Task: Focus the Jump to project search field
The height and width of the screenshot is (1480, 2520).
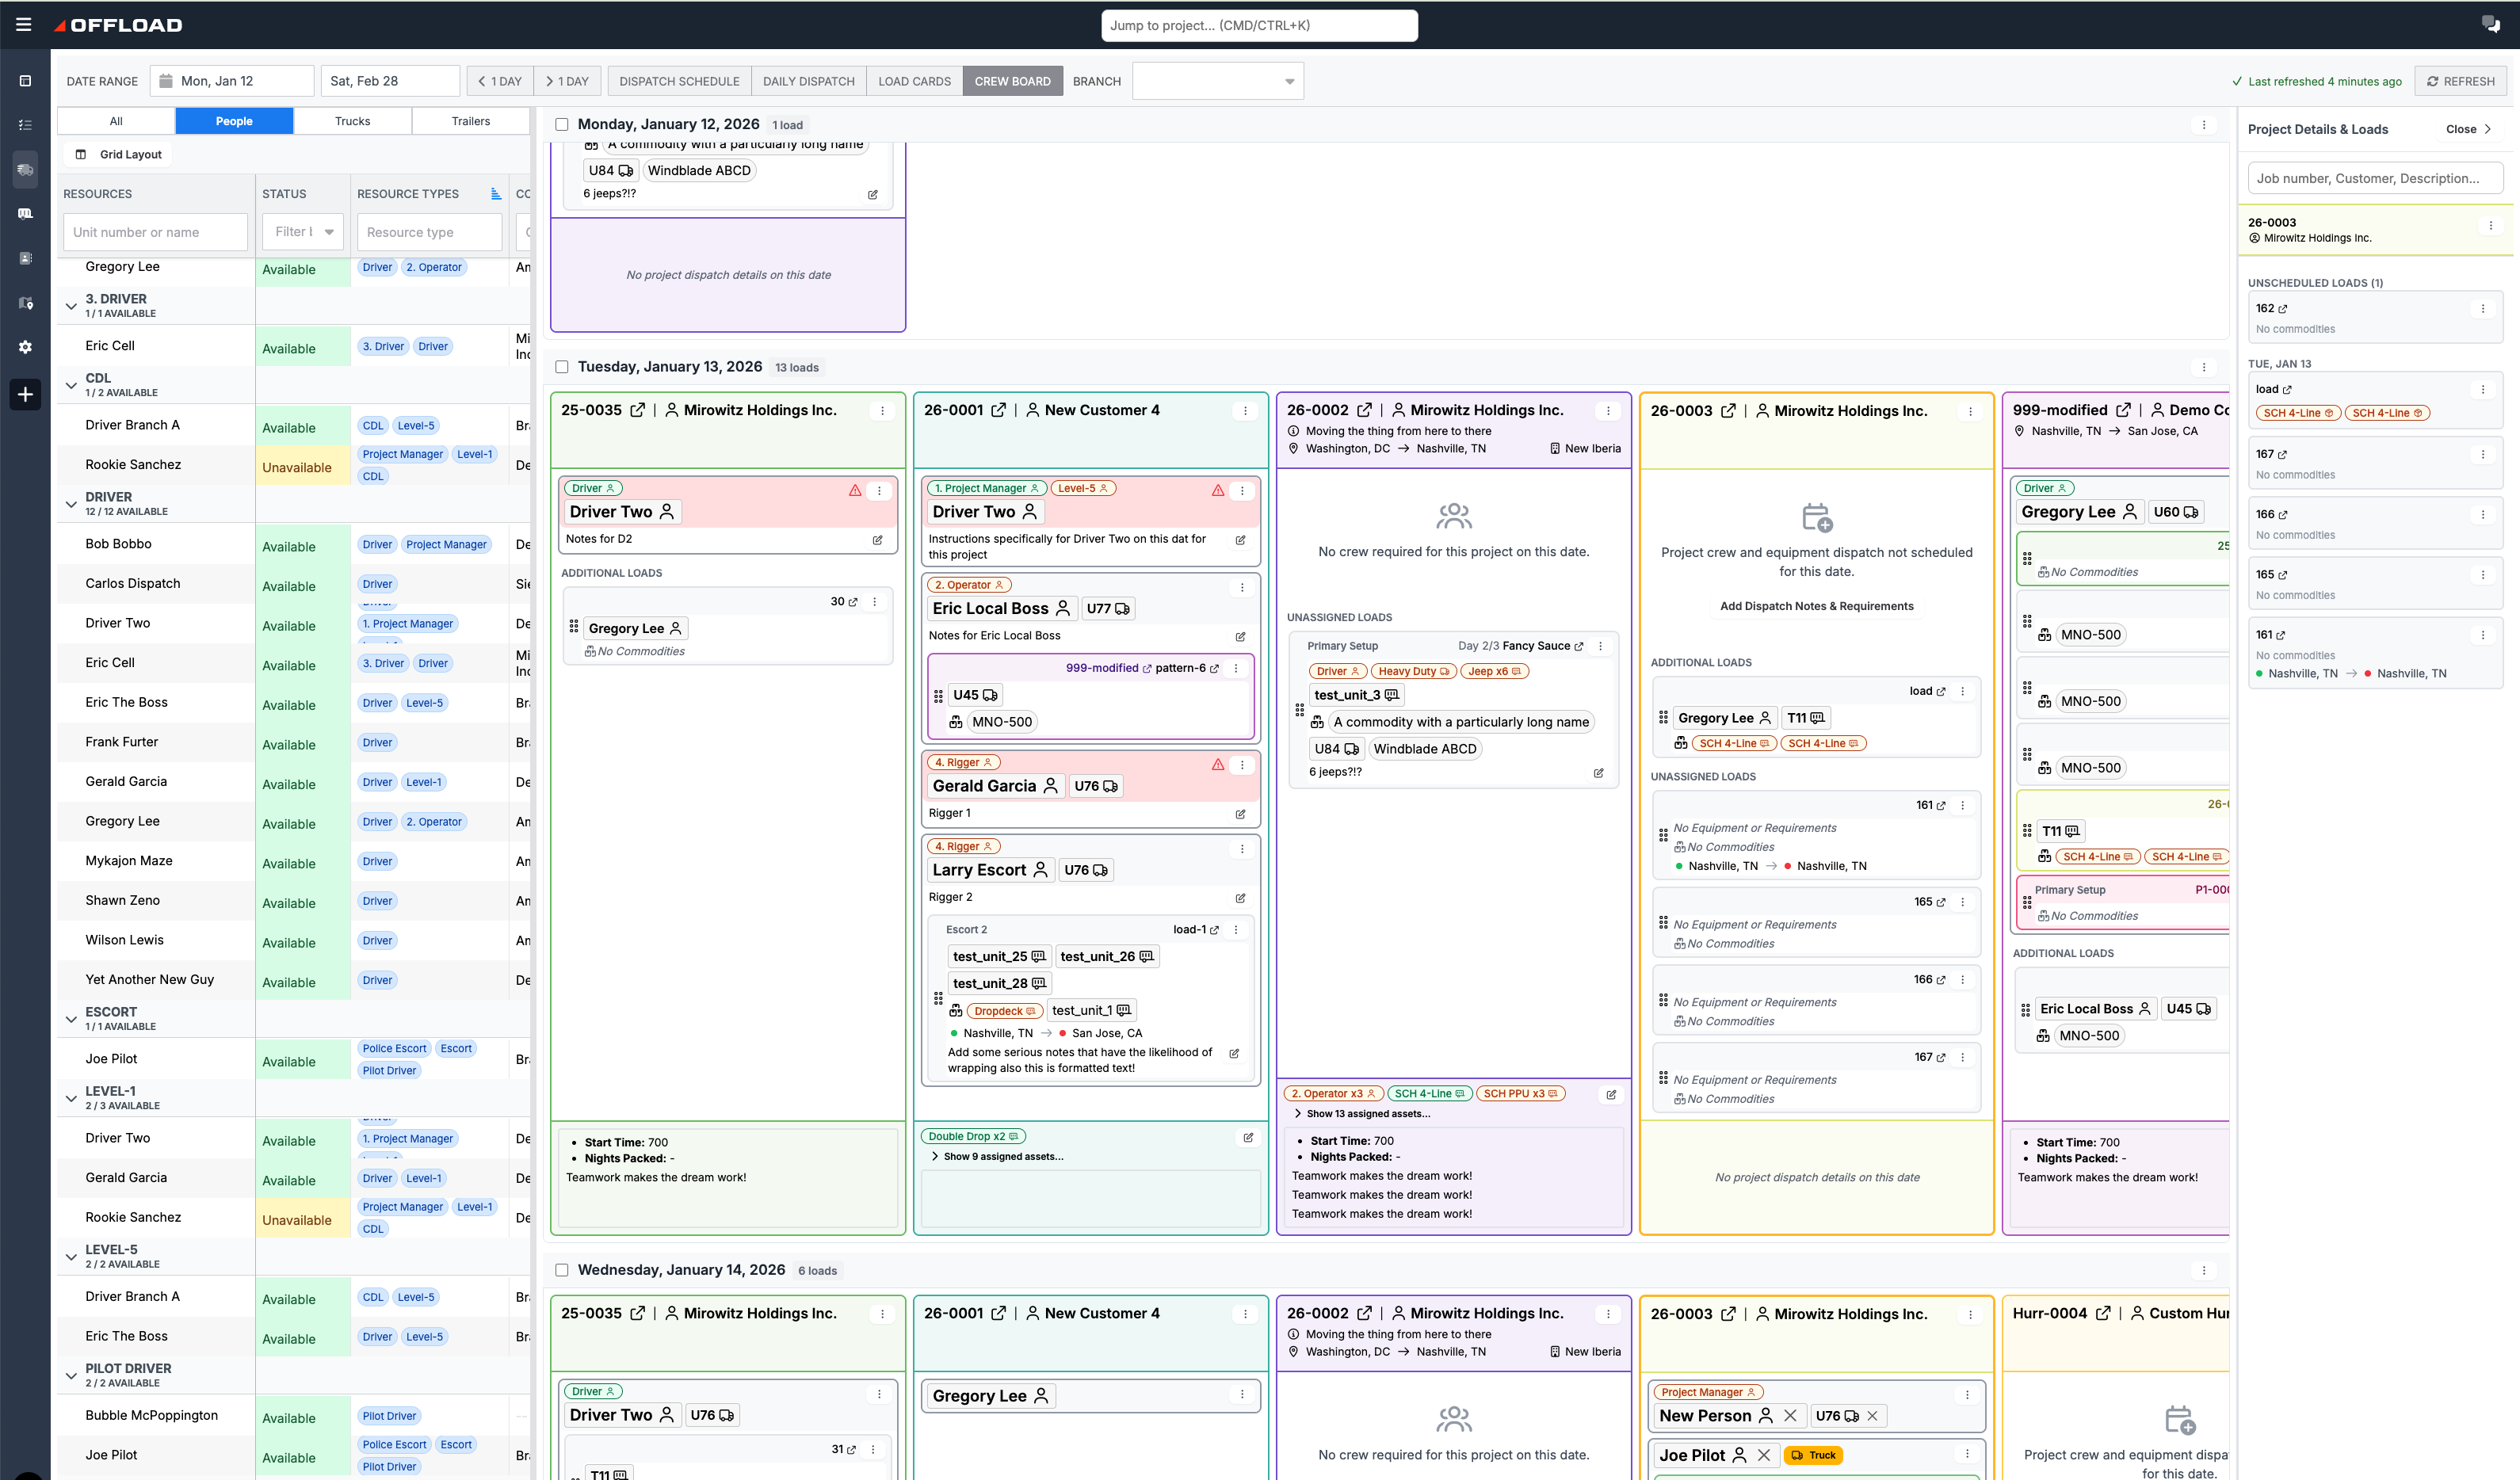Action: (1259, 25)
